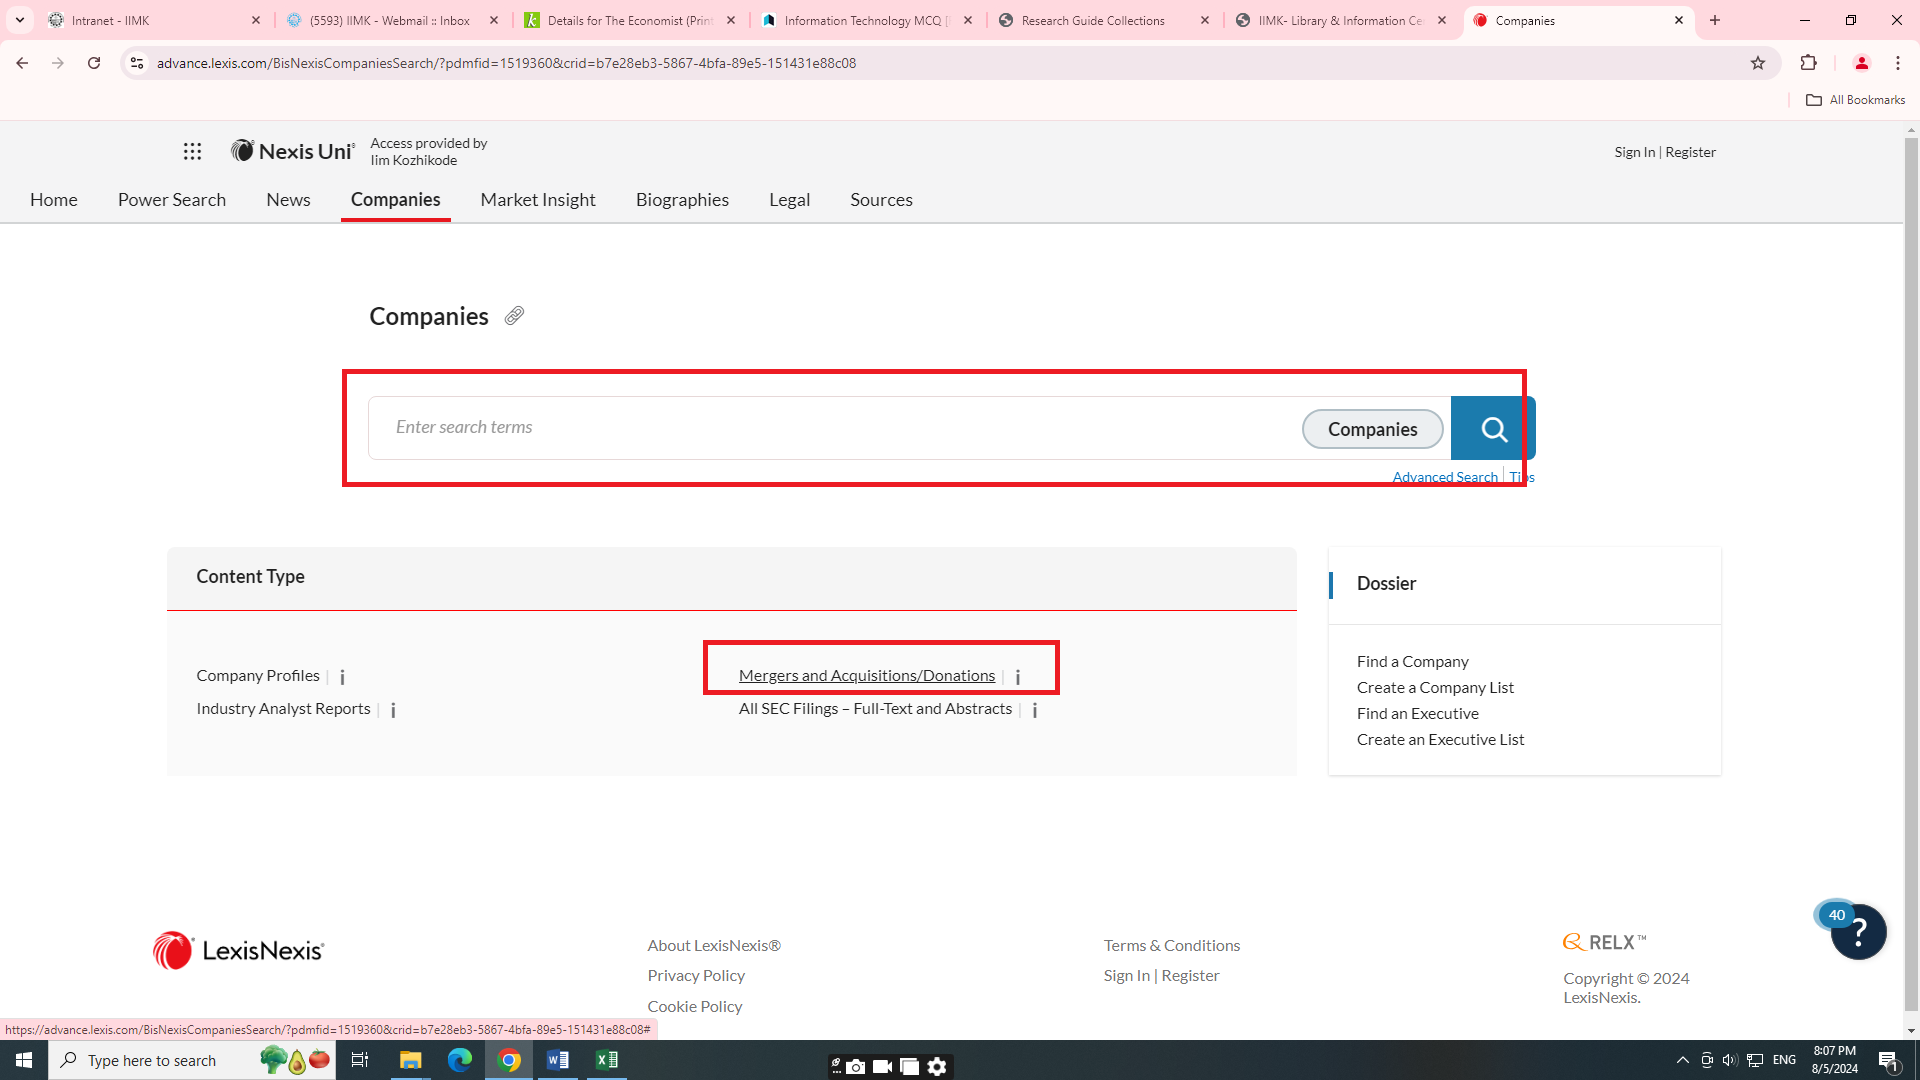Expand the Companies search filter pill

(1372, 429)
